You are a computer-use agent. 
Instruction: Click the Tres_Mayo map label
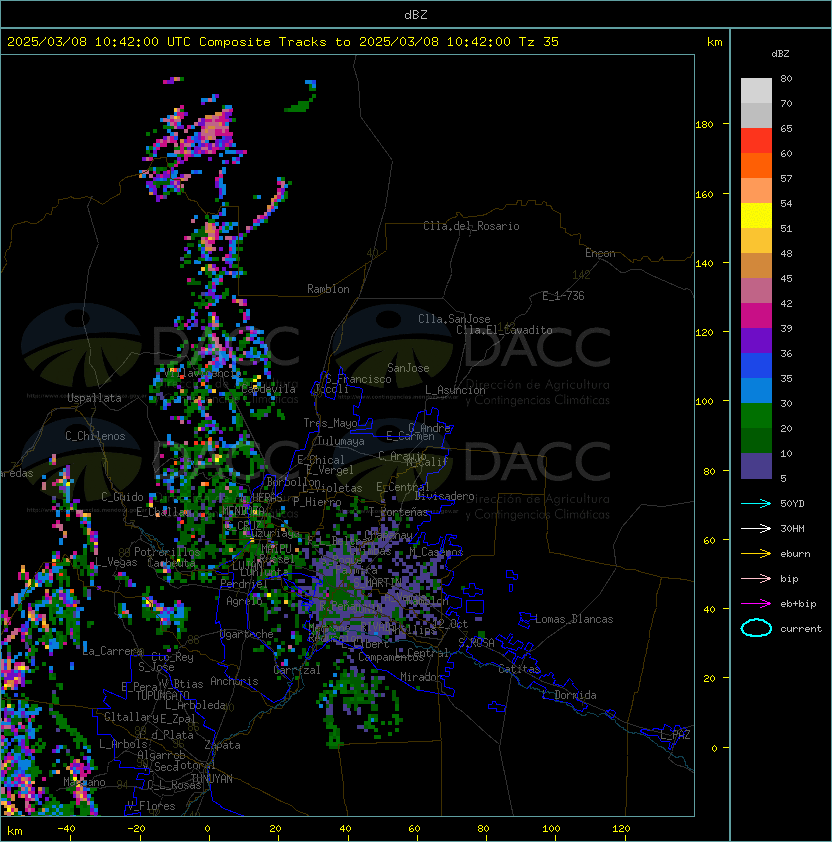point(330,423)
